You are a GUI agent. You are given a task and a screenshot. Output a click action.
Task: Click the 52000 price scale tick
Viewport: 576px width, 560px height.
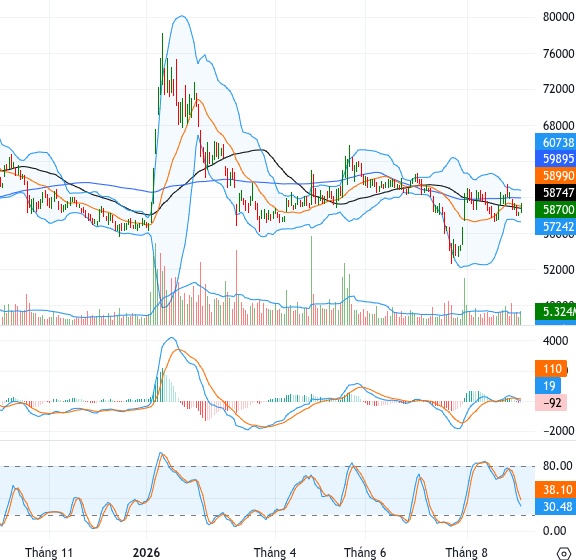click(x=558, y=270)
